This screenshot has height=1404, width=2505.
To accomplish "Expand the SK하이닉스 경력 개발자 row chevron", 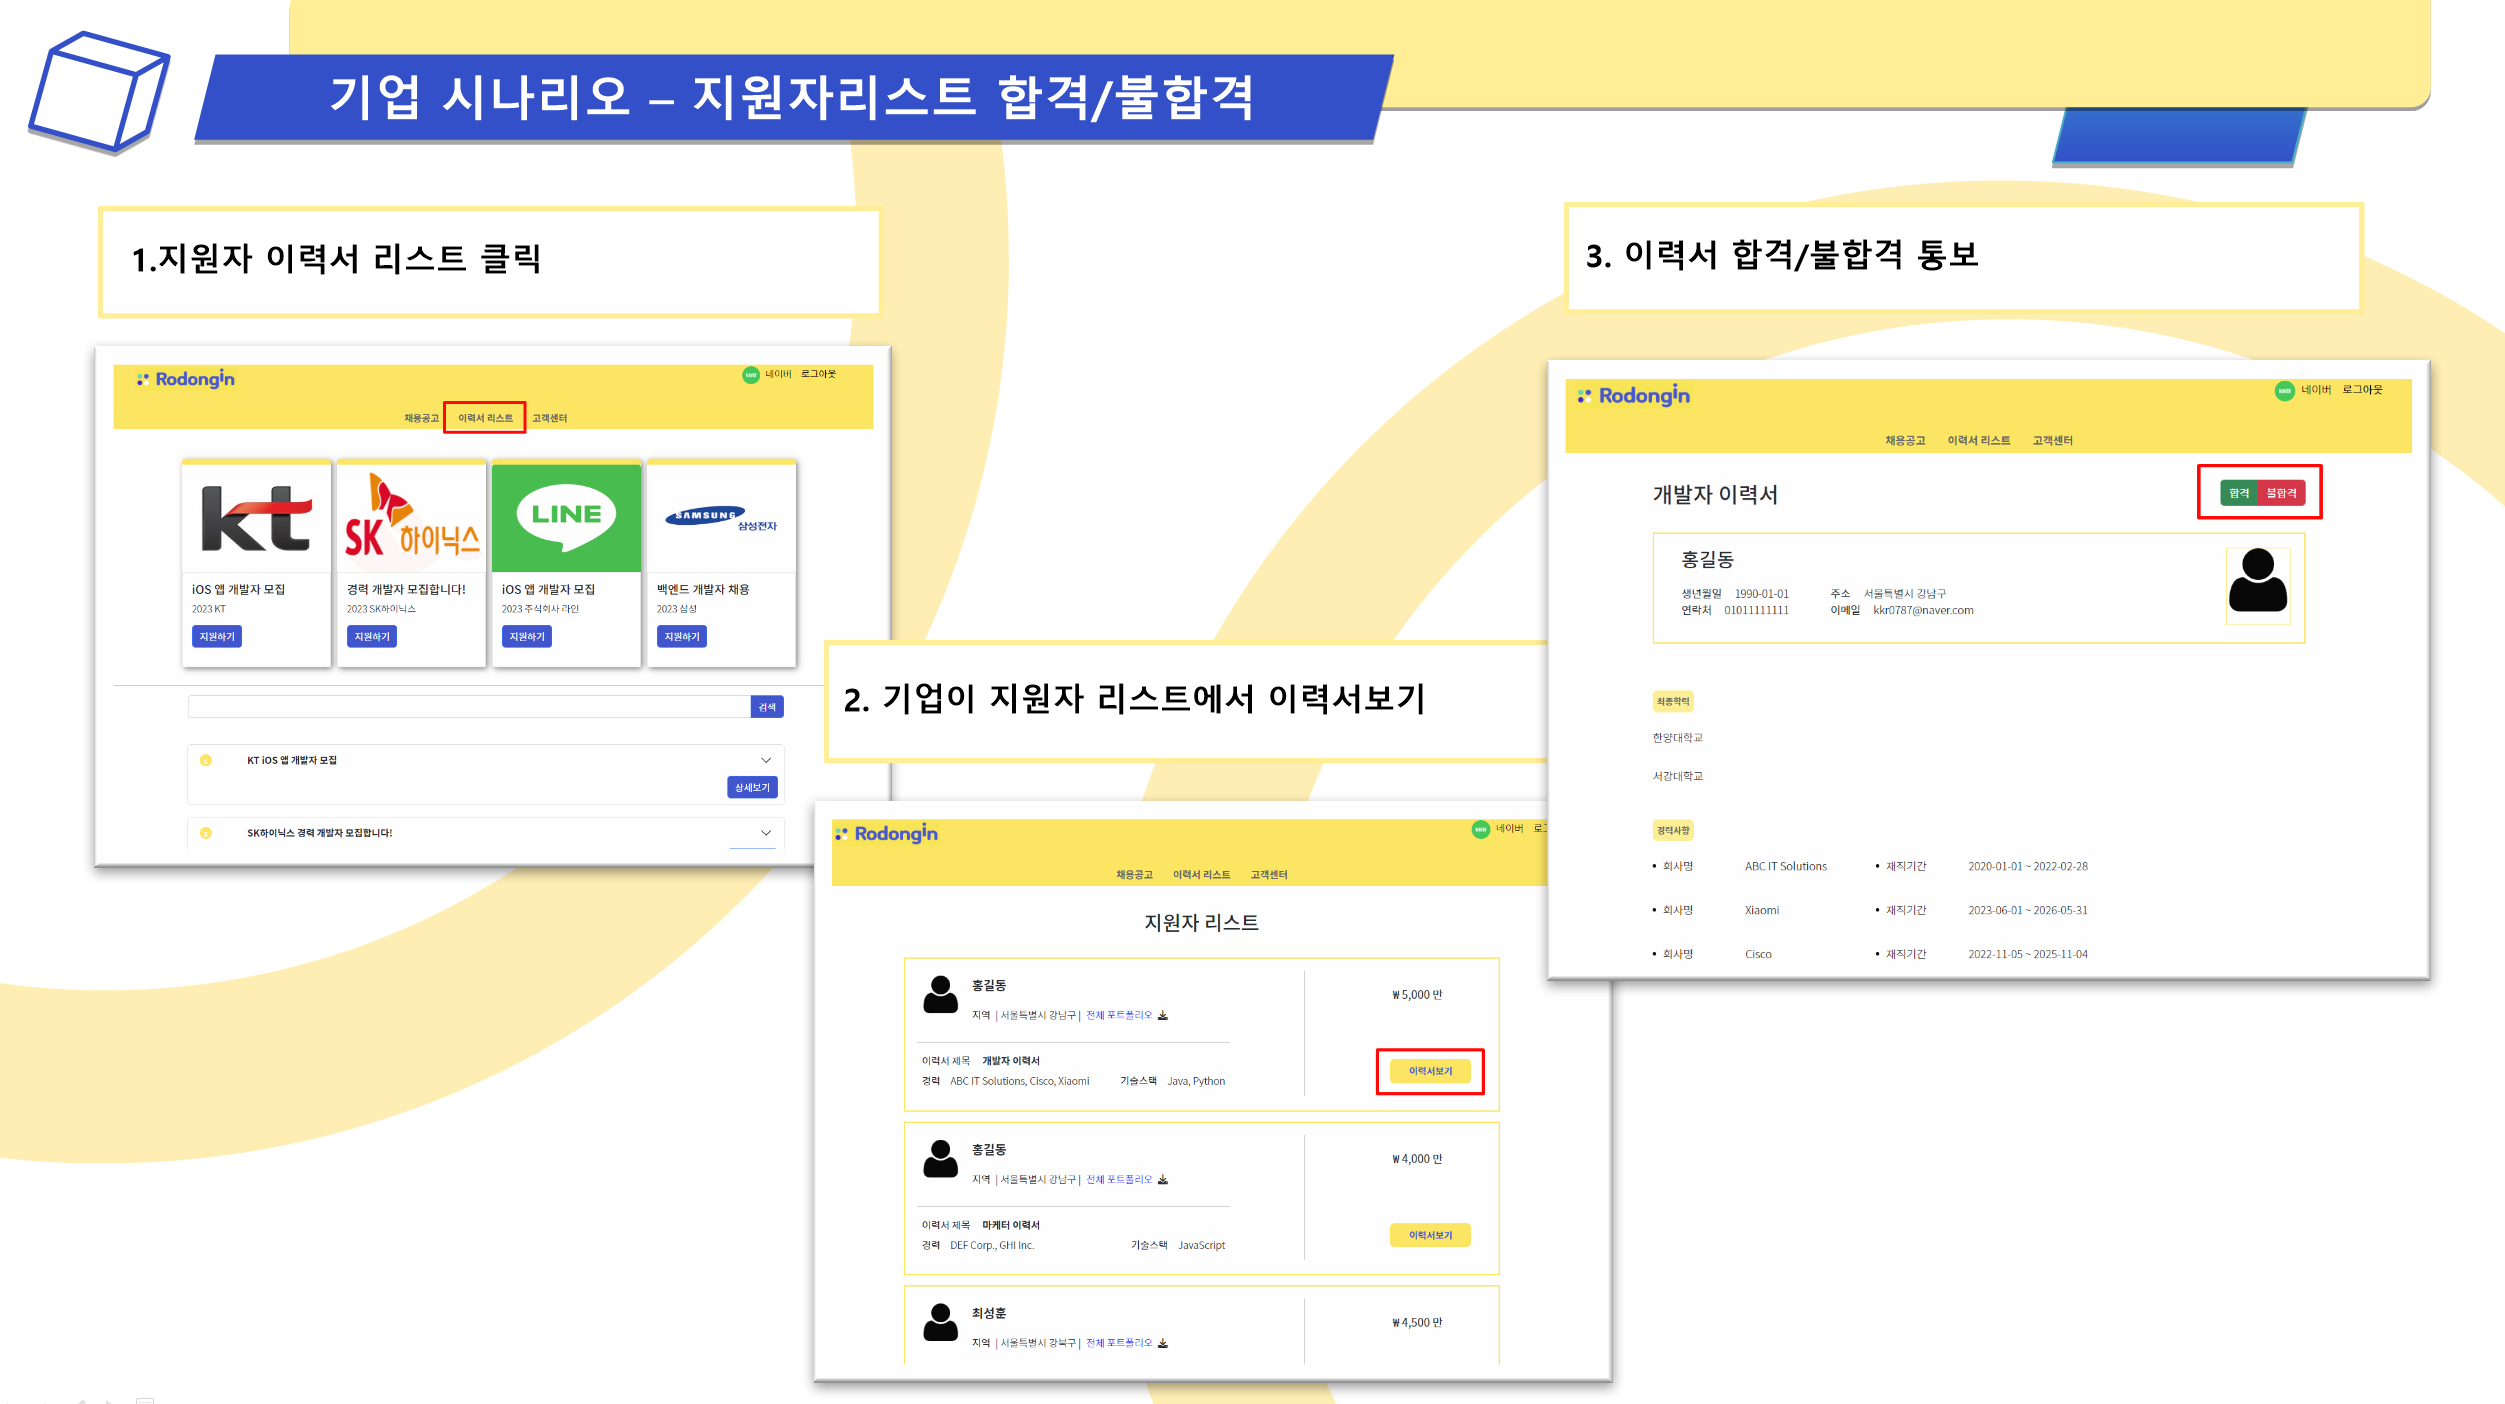I will coord(766,833).
